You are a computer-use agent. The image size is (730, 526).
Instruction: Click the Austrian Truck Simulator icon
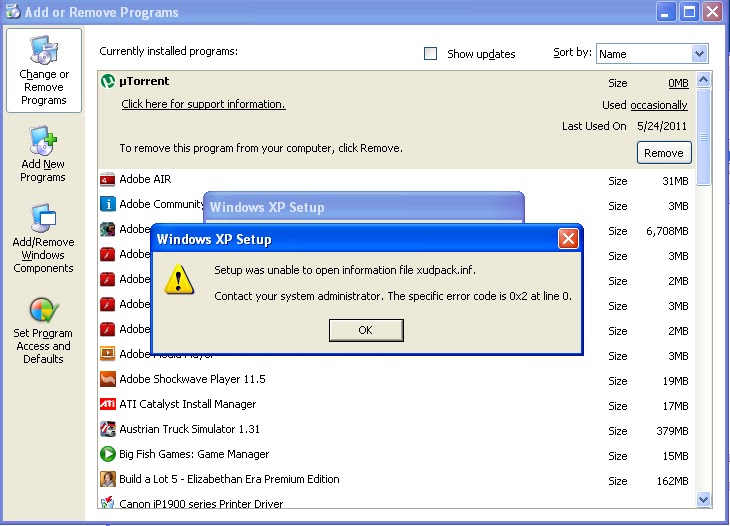click(x=108, y=429)
